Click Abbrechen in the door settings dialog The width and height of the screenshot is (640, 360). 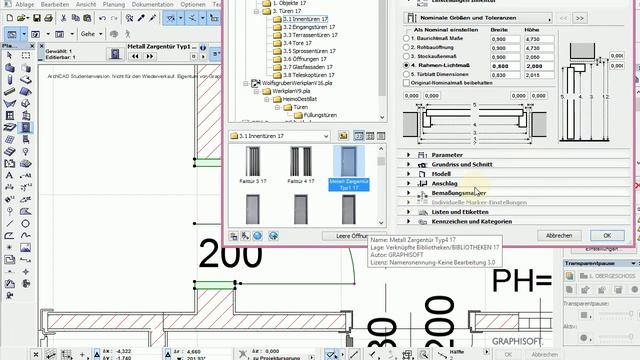pos(559,236)
